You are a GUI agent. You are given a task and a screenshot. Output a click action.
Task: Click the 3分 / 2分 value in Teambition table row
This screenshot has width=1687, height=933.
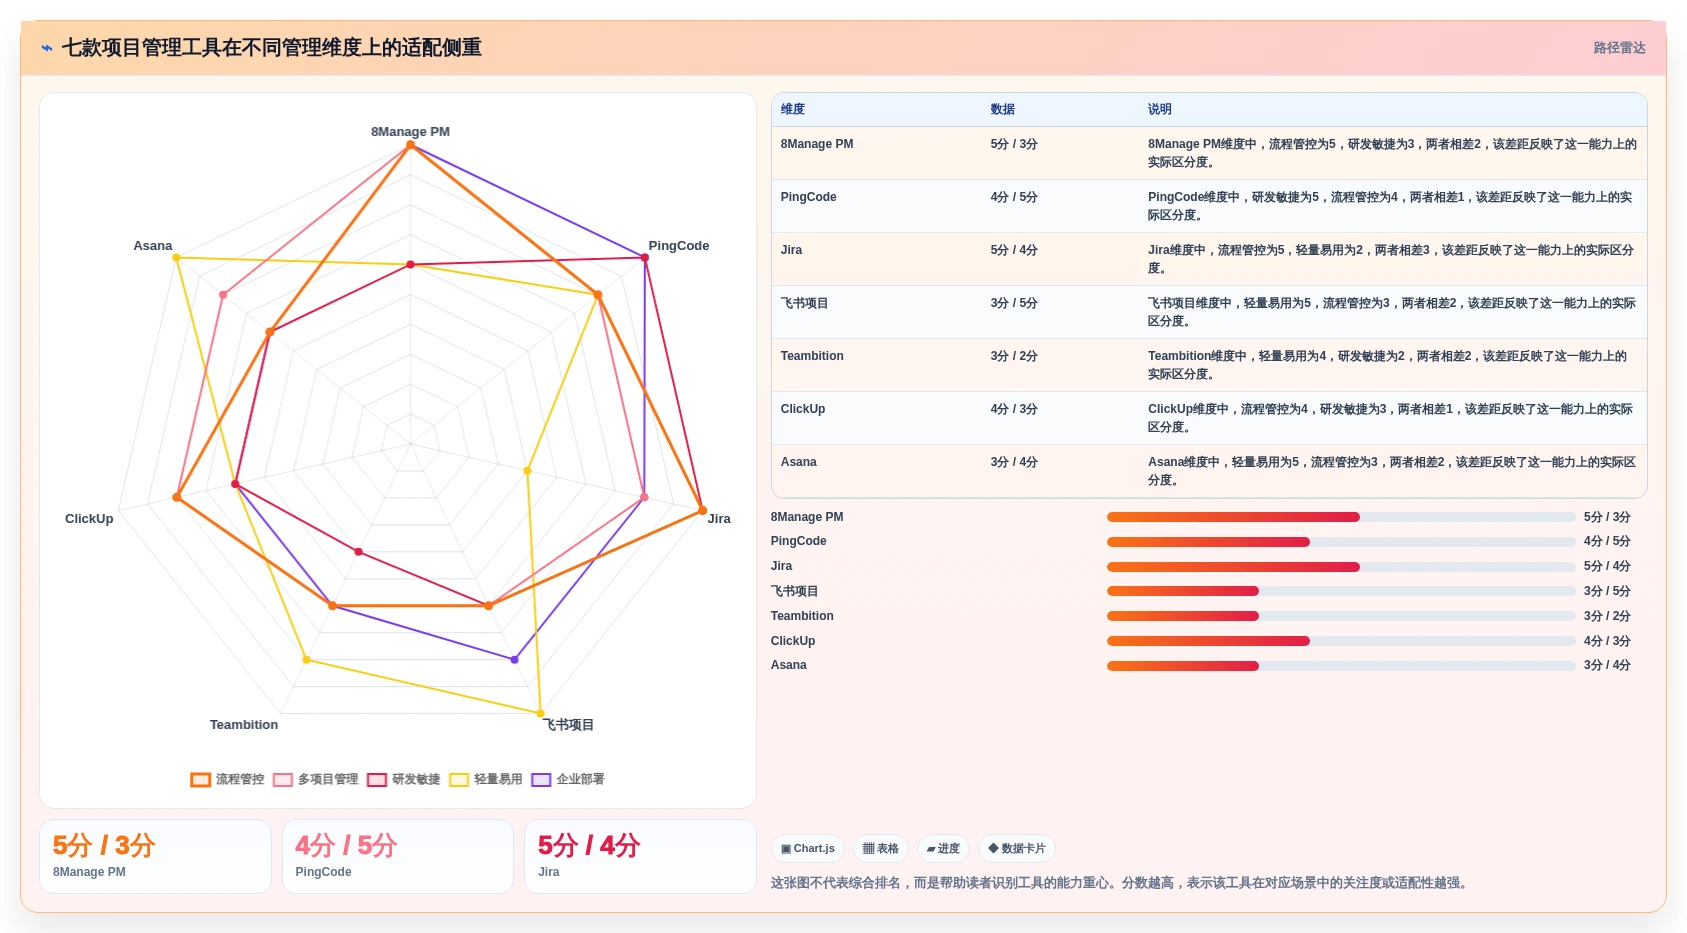click(x=1014, y=356)
